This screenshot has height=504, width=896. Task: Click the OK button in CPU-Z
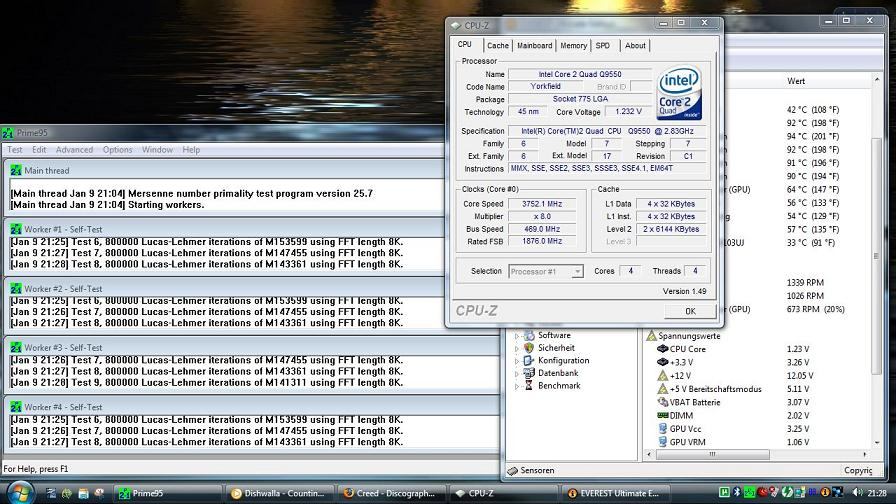point(690,311)
